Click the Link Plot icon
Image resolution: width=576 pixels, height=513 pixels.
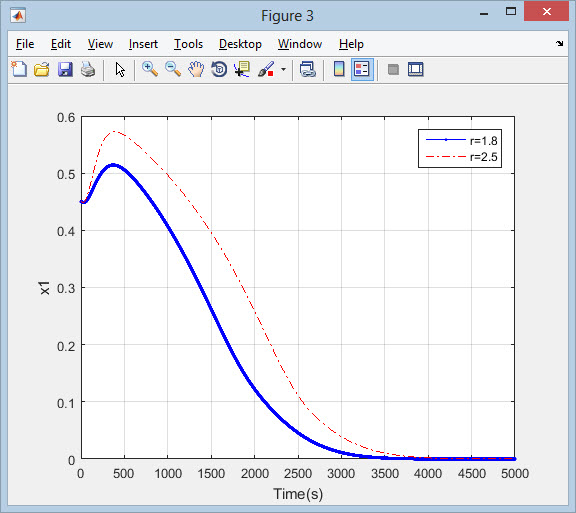click(307, 69)
